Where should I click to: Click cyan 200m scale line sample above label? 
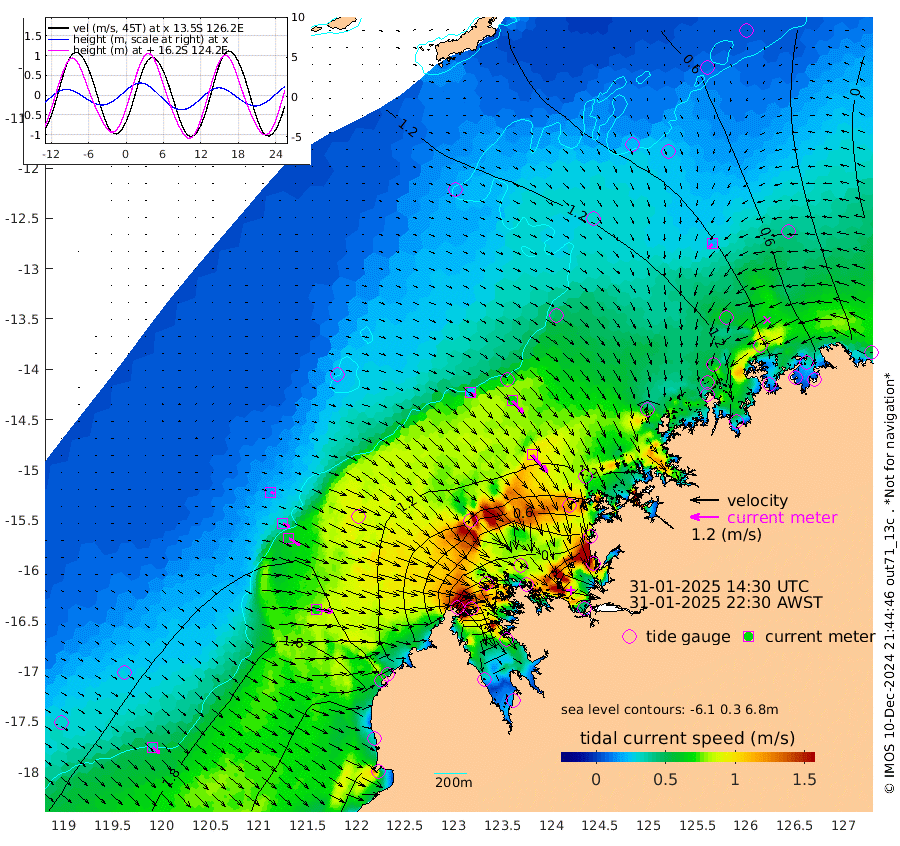point(451,774)
